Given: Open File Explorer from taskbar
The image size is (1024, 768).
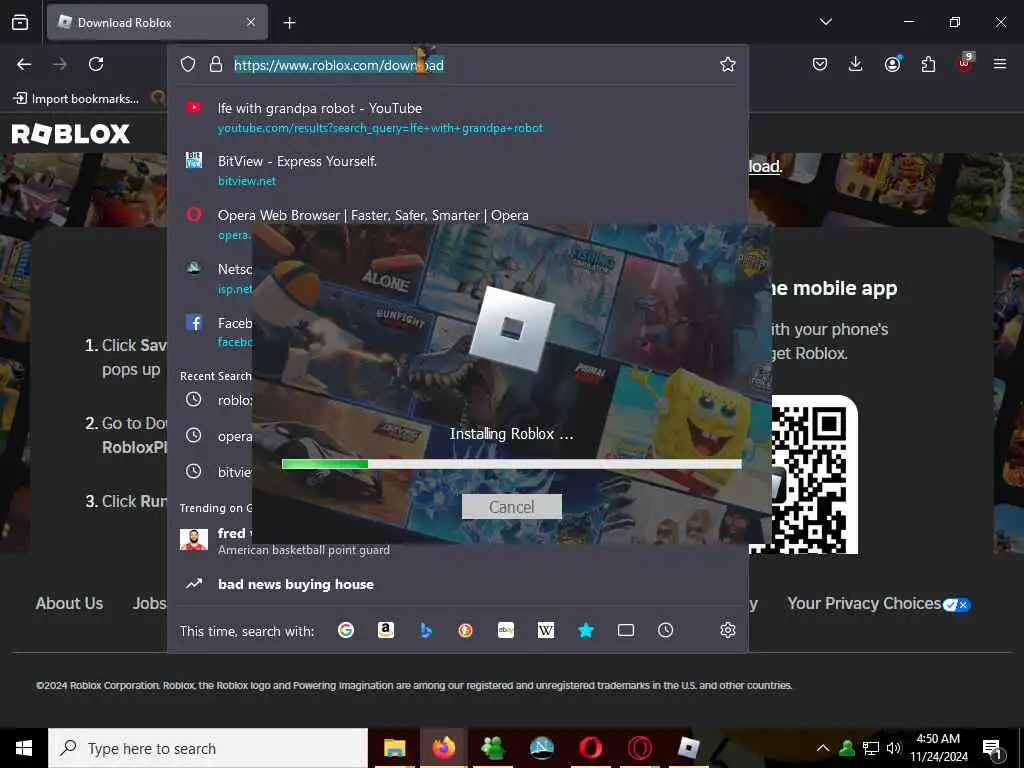Looking at the screenshot, I should [x=394, y=748].
